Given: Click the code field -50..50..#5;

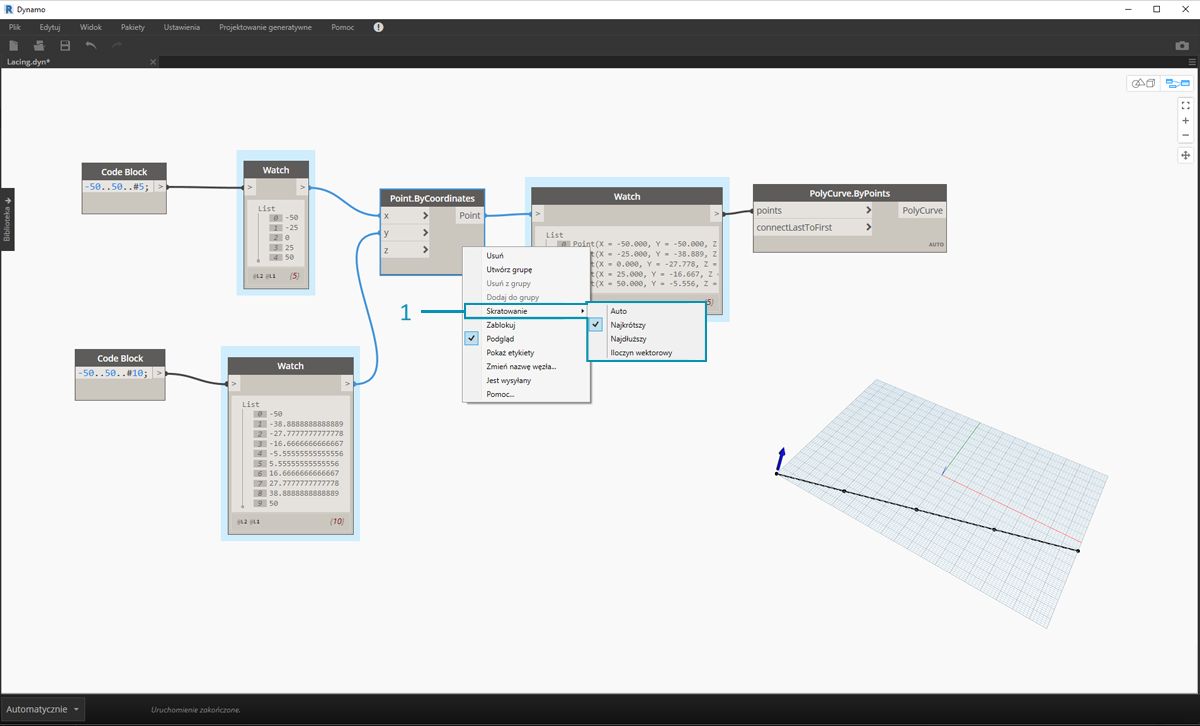Looking at the screenshot, I should (116, 186).
